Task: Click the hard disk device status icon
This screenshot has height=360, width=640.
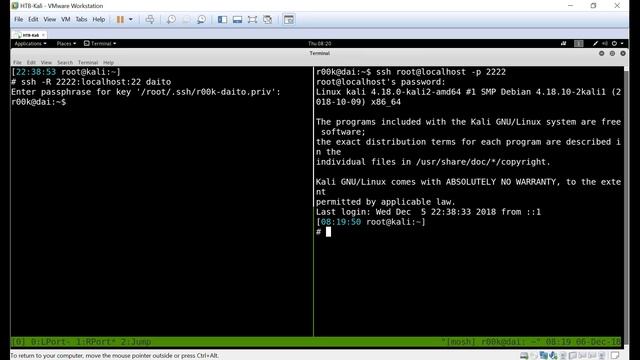Action: pyautogui.click(x=524, y=356)
